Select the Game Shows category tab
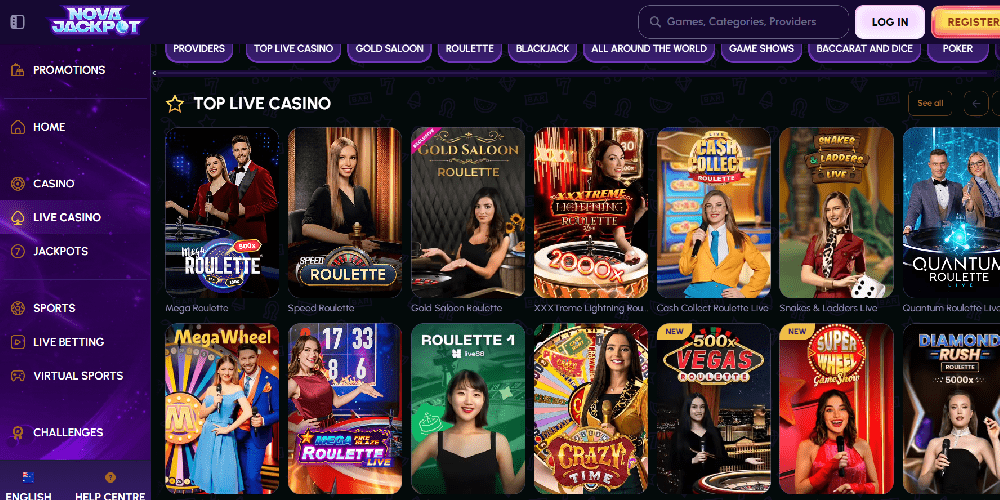This screenshot has height=500, width=1000. click(x=761, y=48)
